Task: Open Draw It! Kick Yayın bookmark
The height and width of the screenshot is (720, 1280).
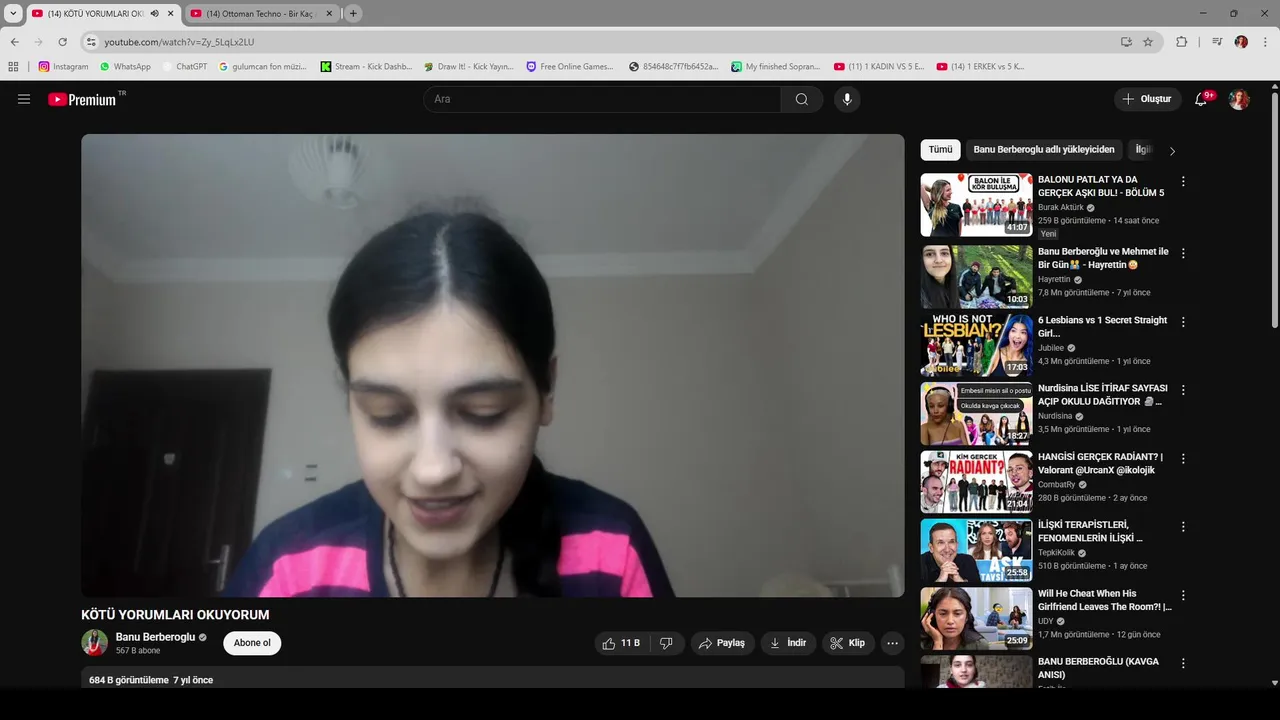Action: [469, 67]
